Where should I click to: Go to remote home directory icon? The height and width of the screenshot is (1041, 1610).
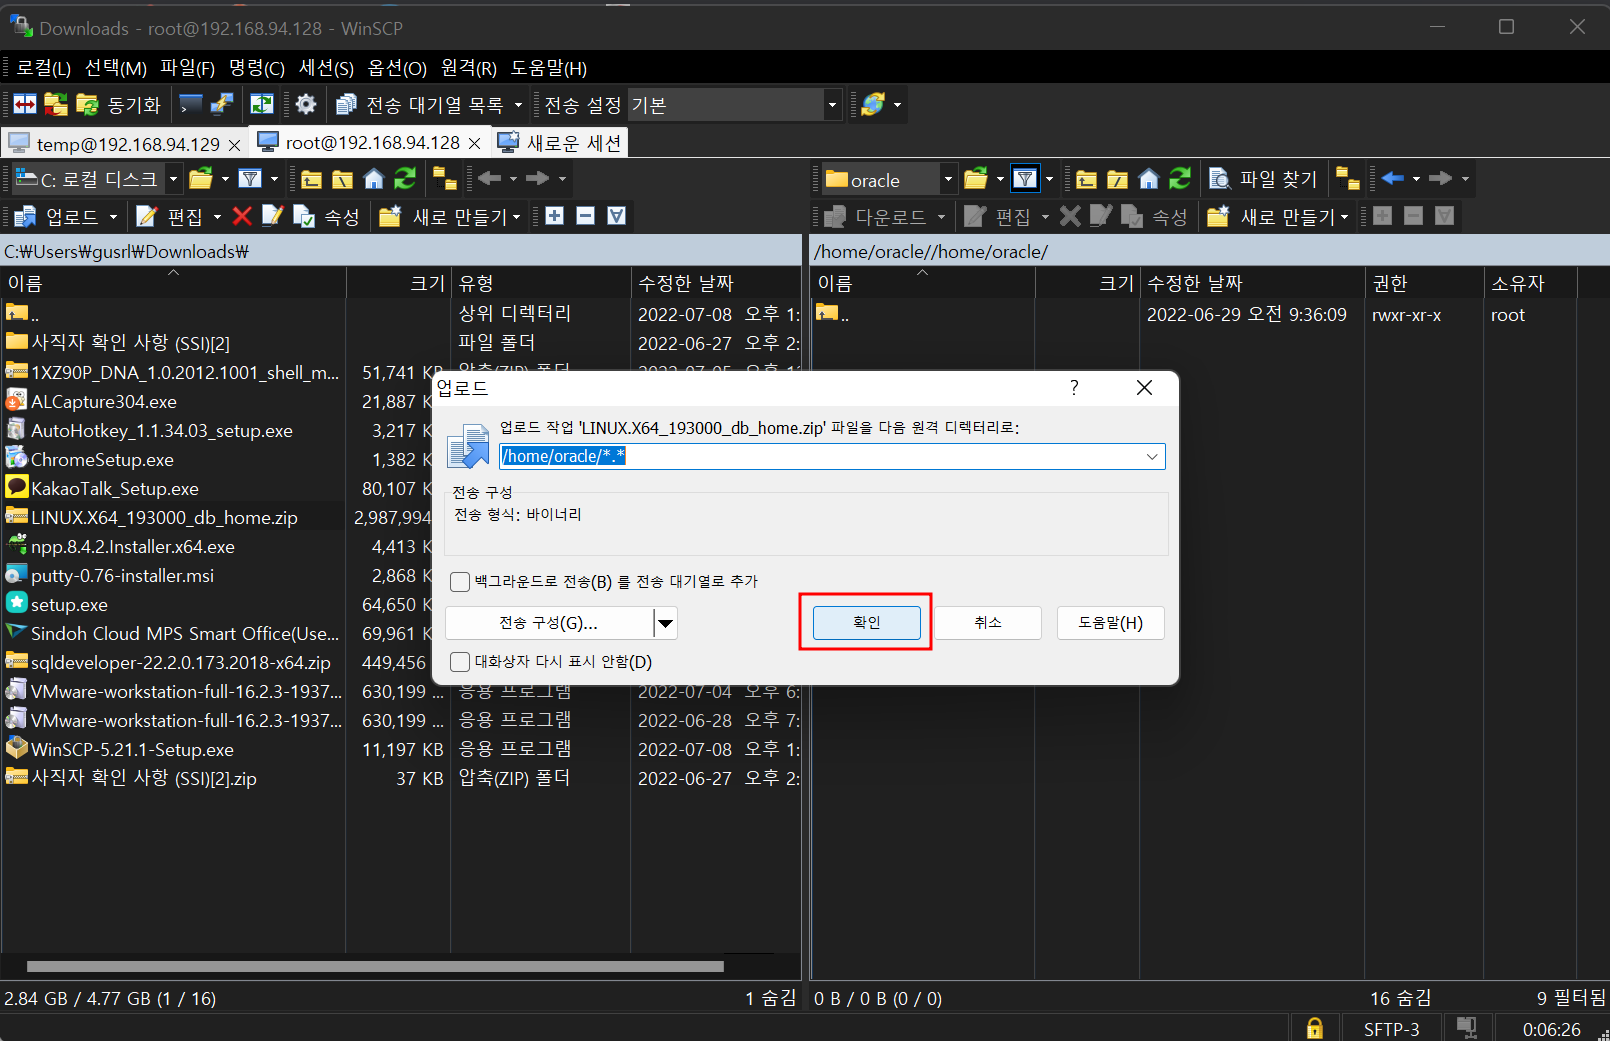pos(1149,179)
